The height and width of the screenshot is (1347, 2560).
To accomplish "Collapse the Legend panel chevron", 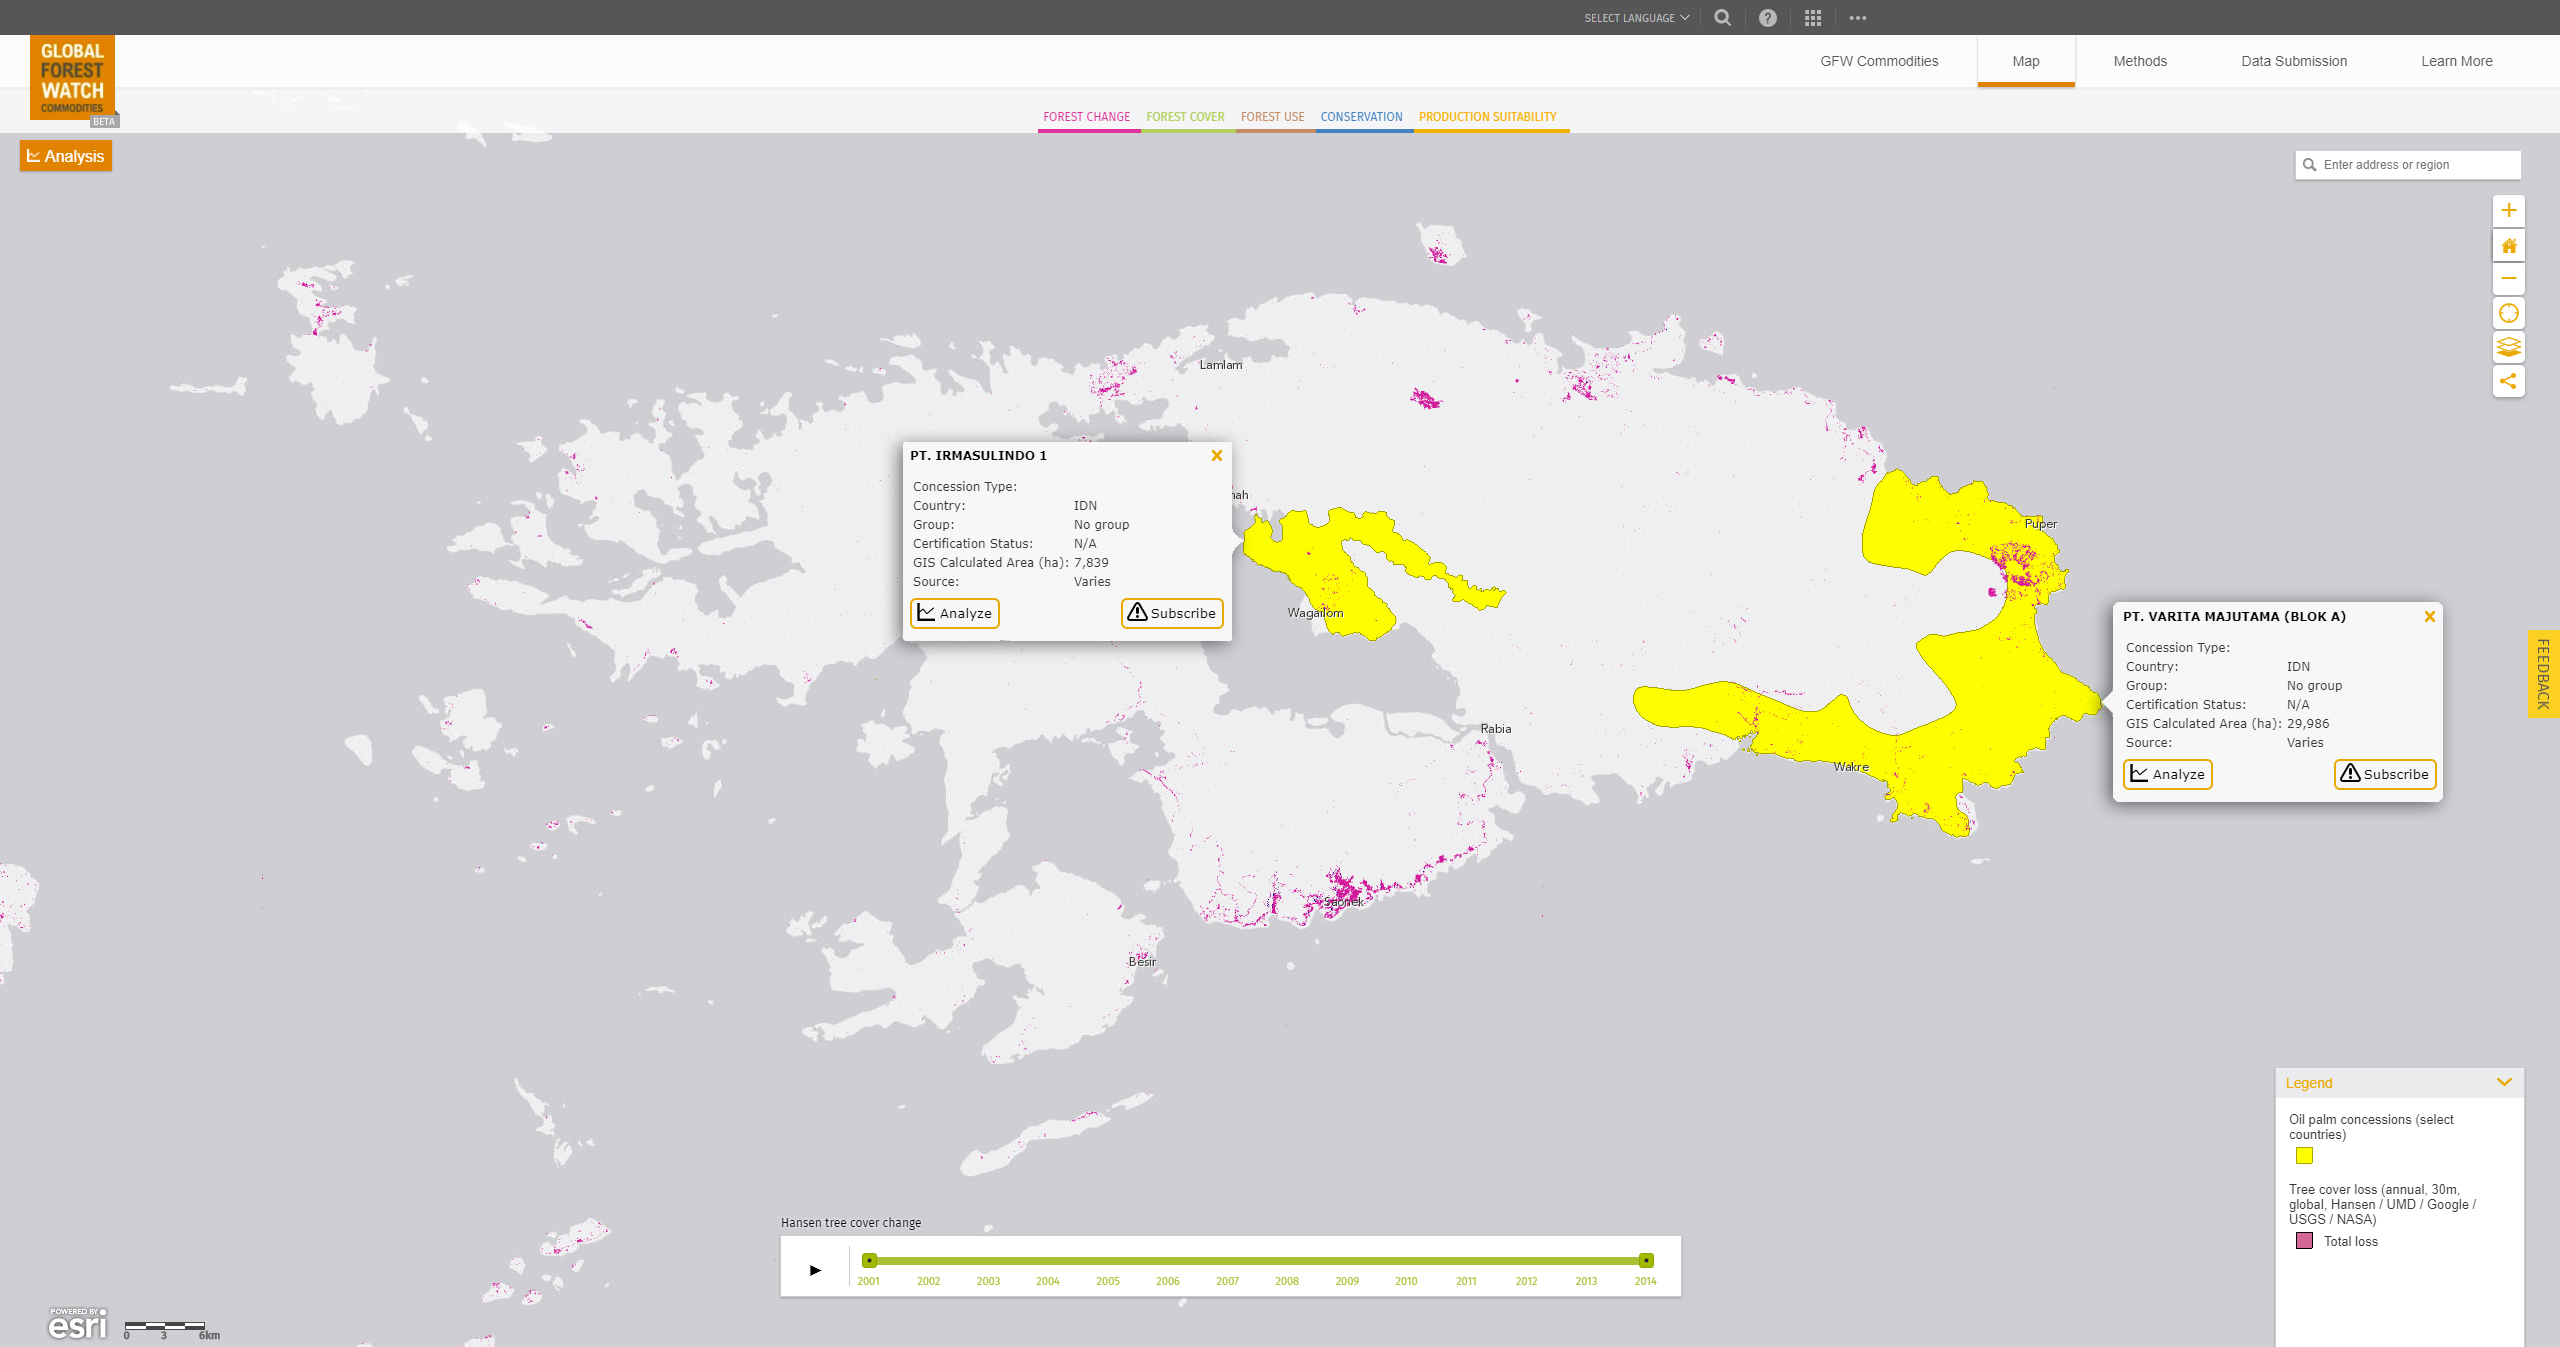I will 2504,1082.
